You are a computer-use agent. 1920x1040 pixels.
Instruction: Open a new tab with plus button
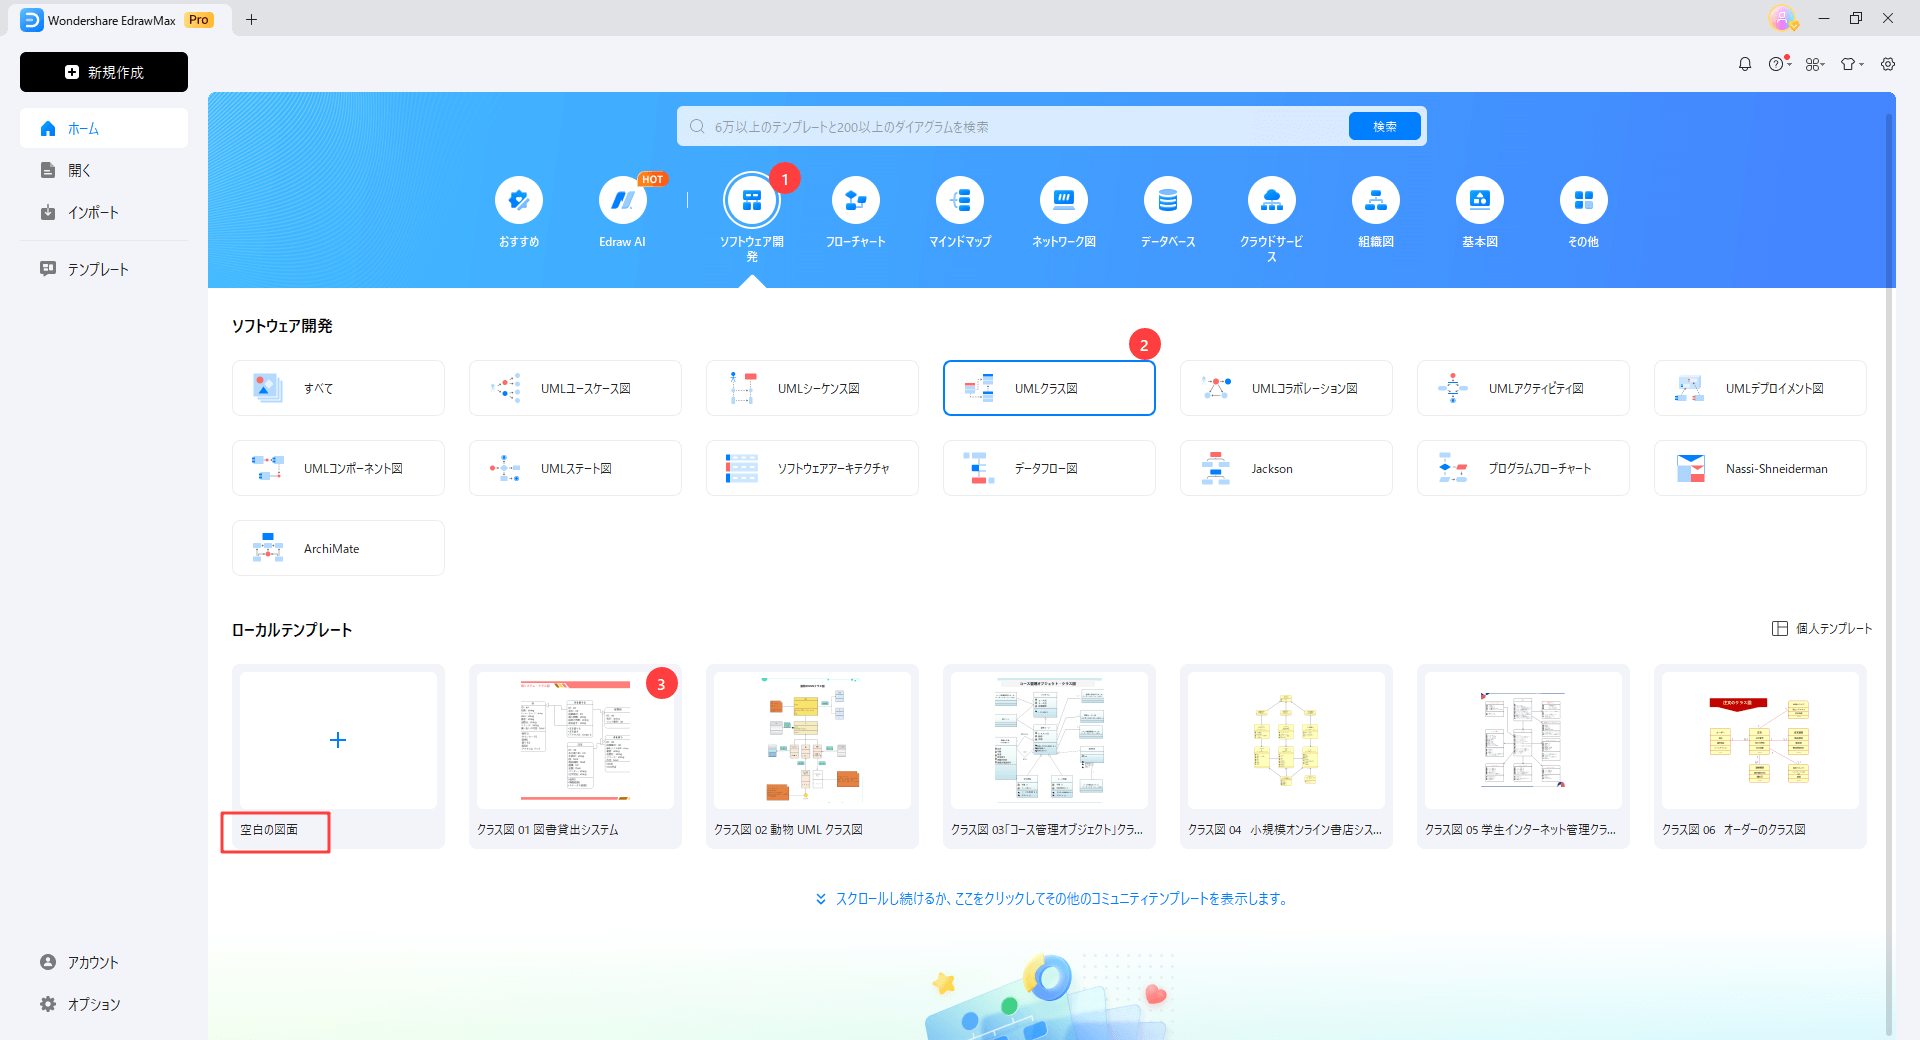[251, 19]
